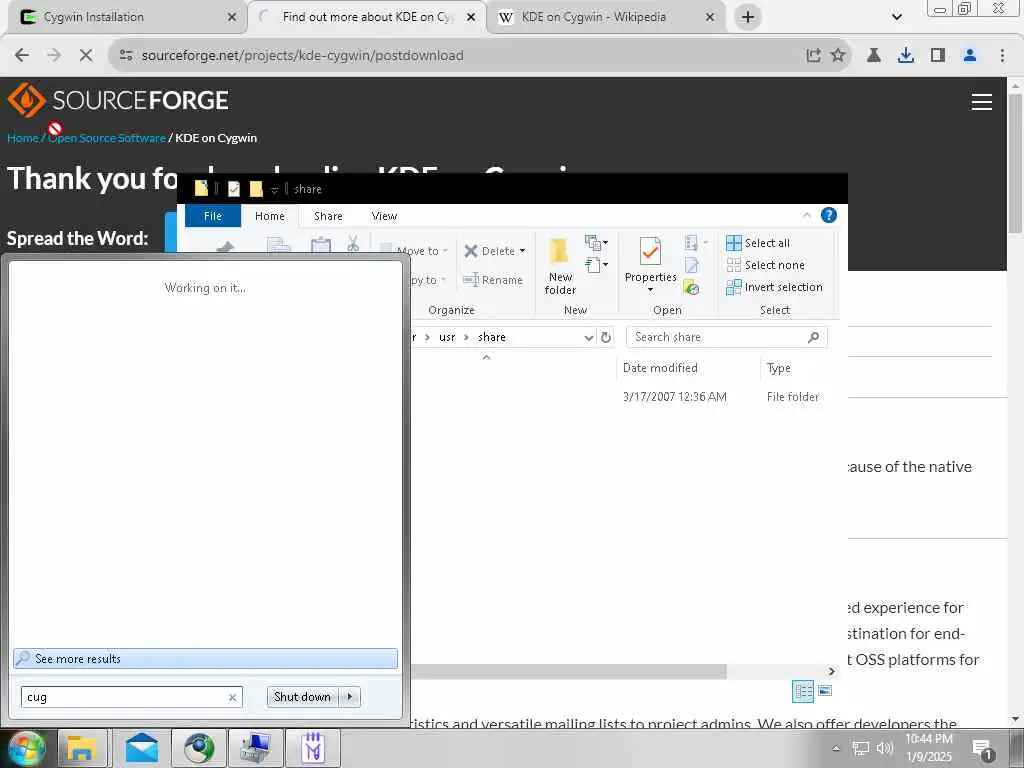Expand the Shut down options arrow
The height and width of the screenshot is (768, 1024).
[x=351, y=697]
